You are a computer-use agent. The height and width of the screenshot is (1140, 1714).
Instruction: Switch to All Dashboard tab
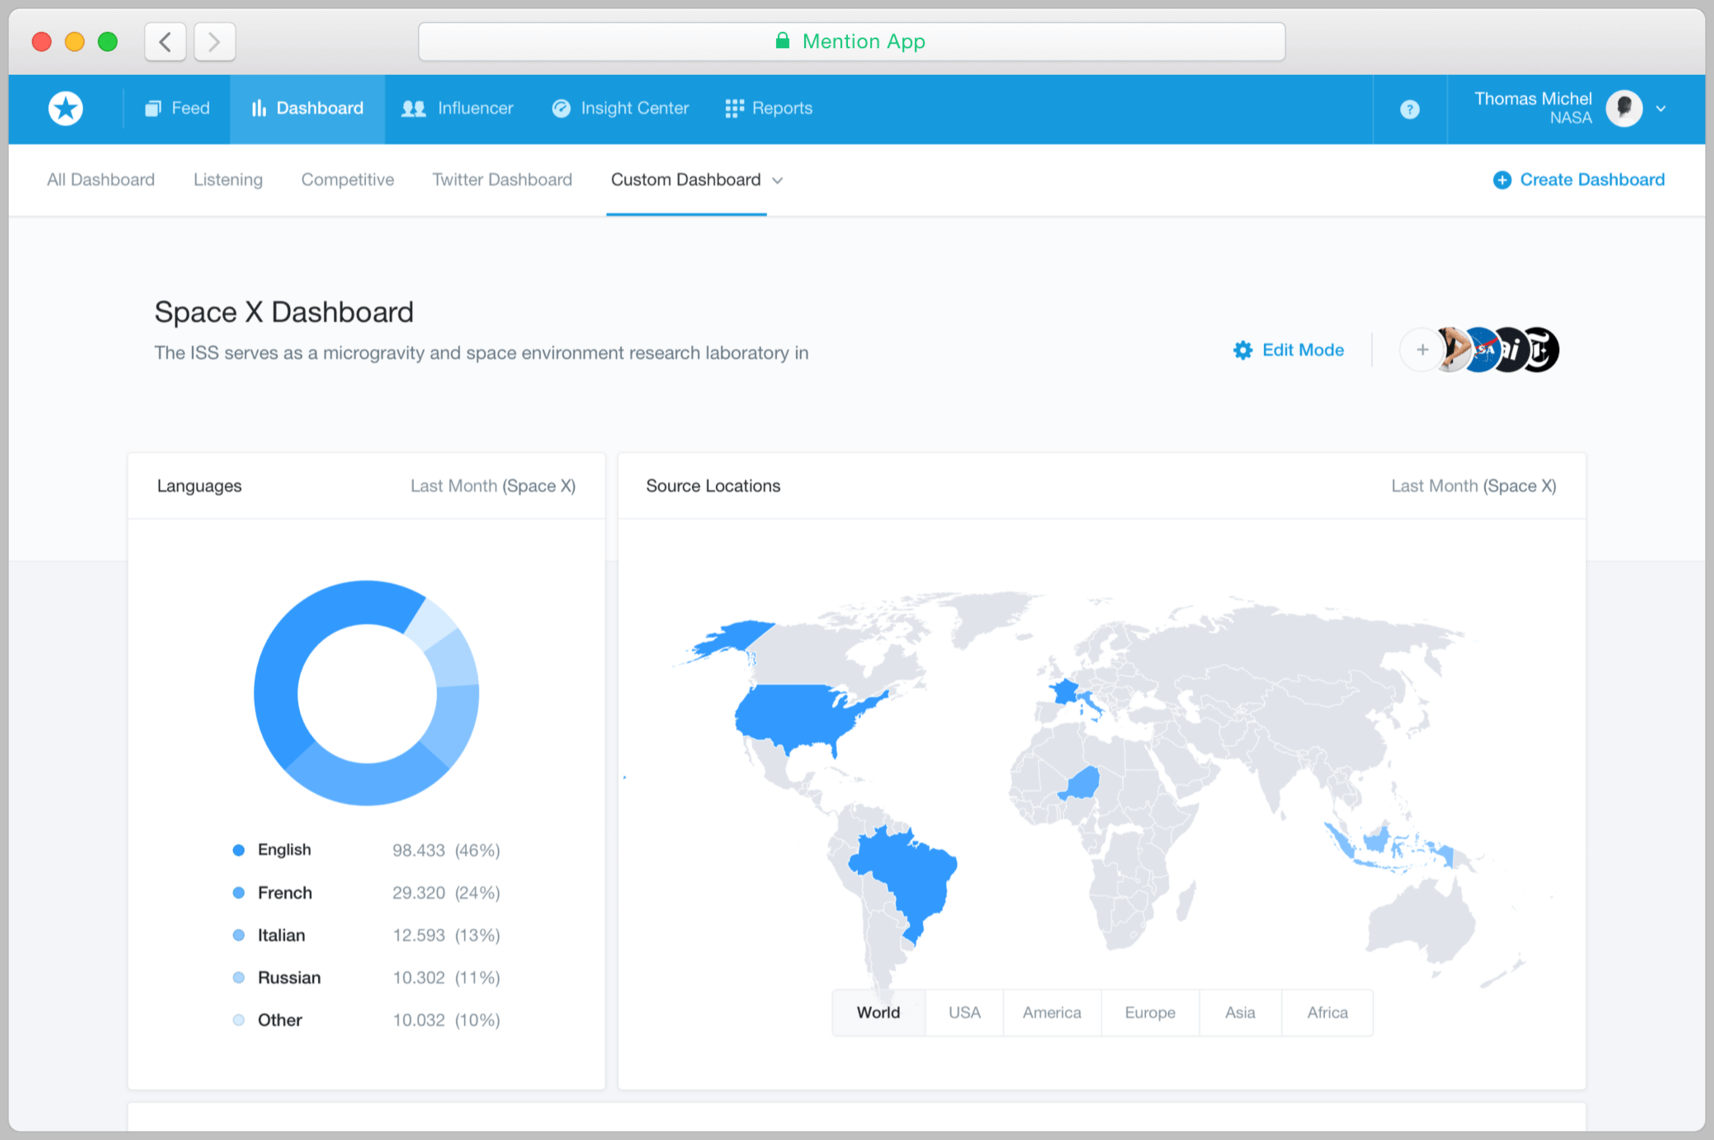101,180
